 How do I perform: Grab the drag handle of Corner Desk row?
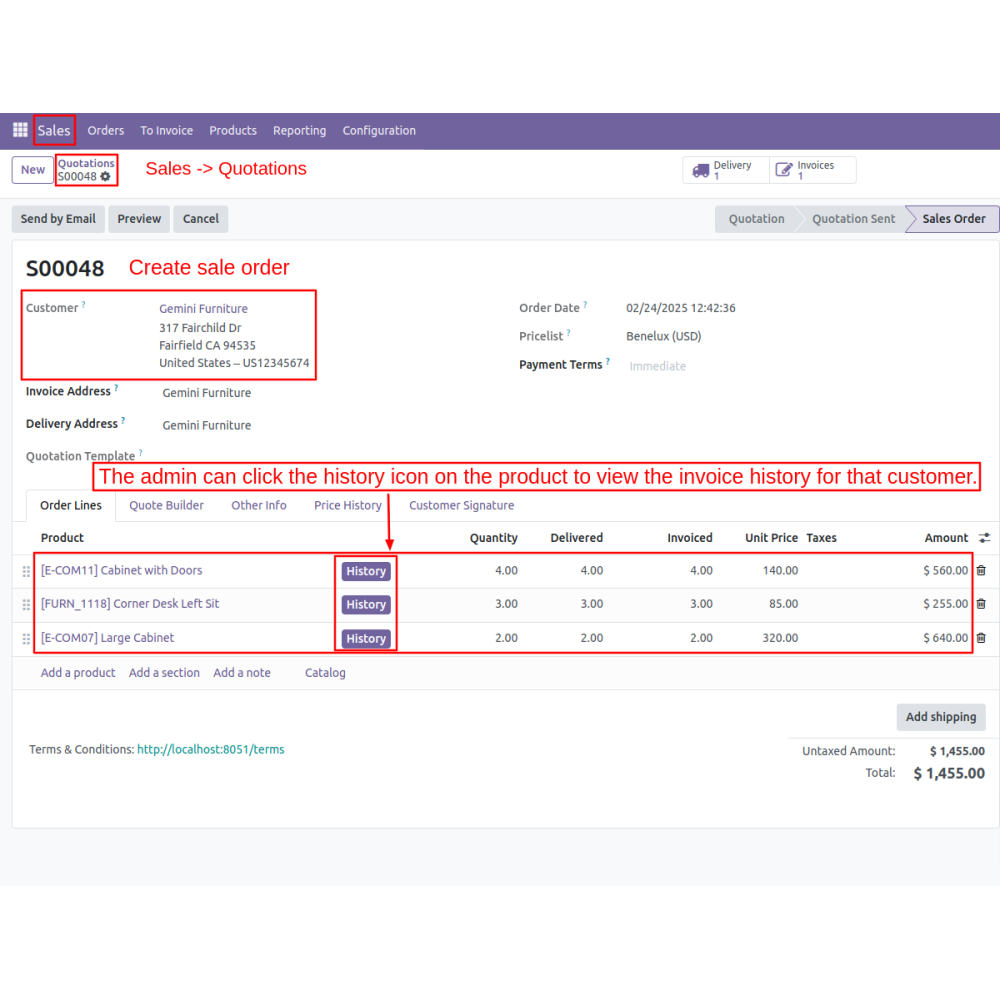(x=26, y=605)
